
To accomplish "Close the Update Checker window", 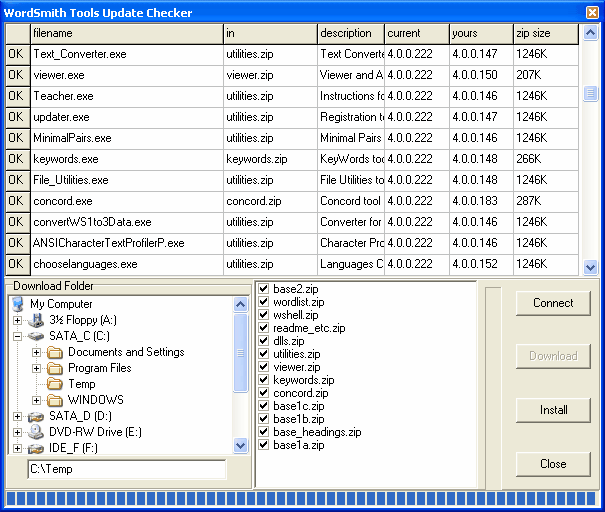I will (592, 12).
